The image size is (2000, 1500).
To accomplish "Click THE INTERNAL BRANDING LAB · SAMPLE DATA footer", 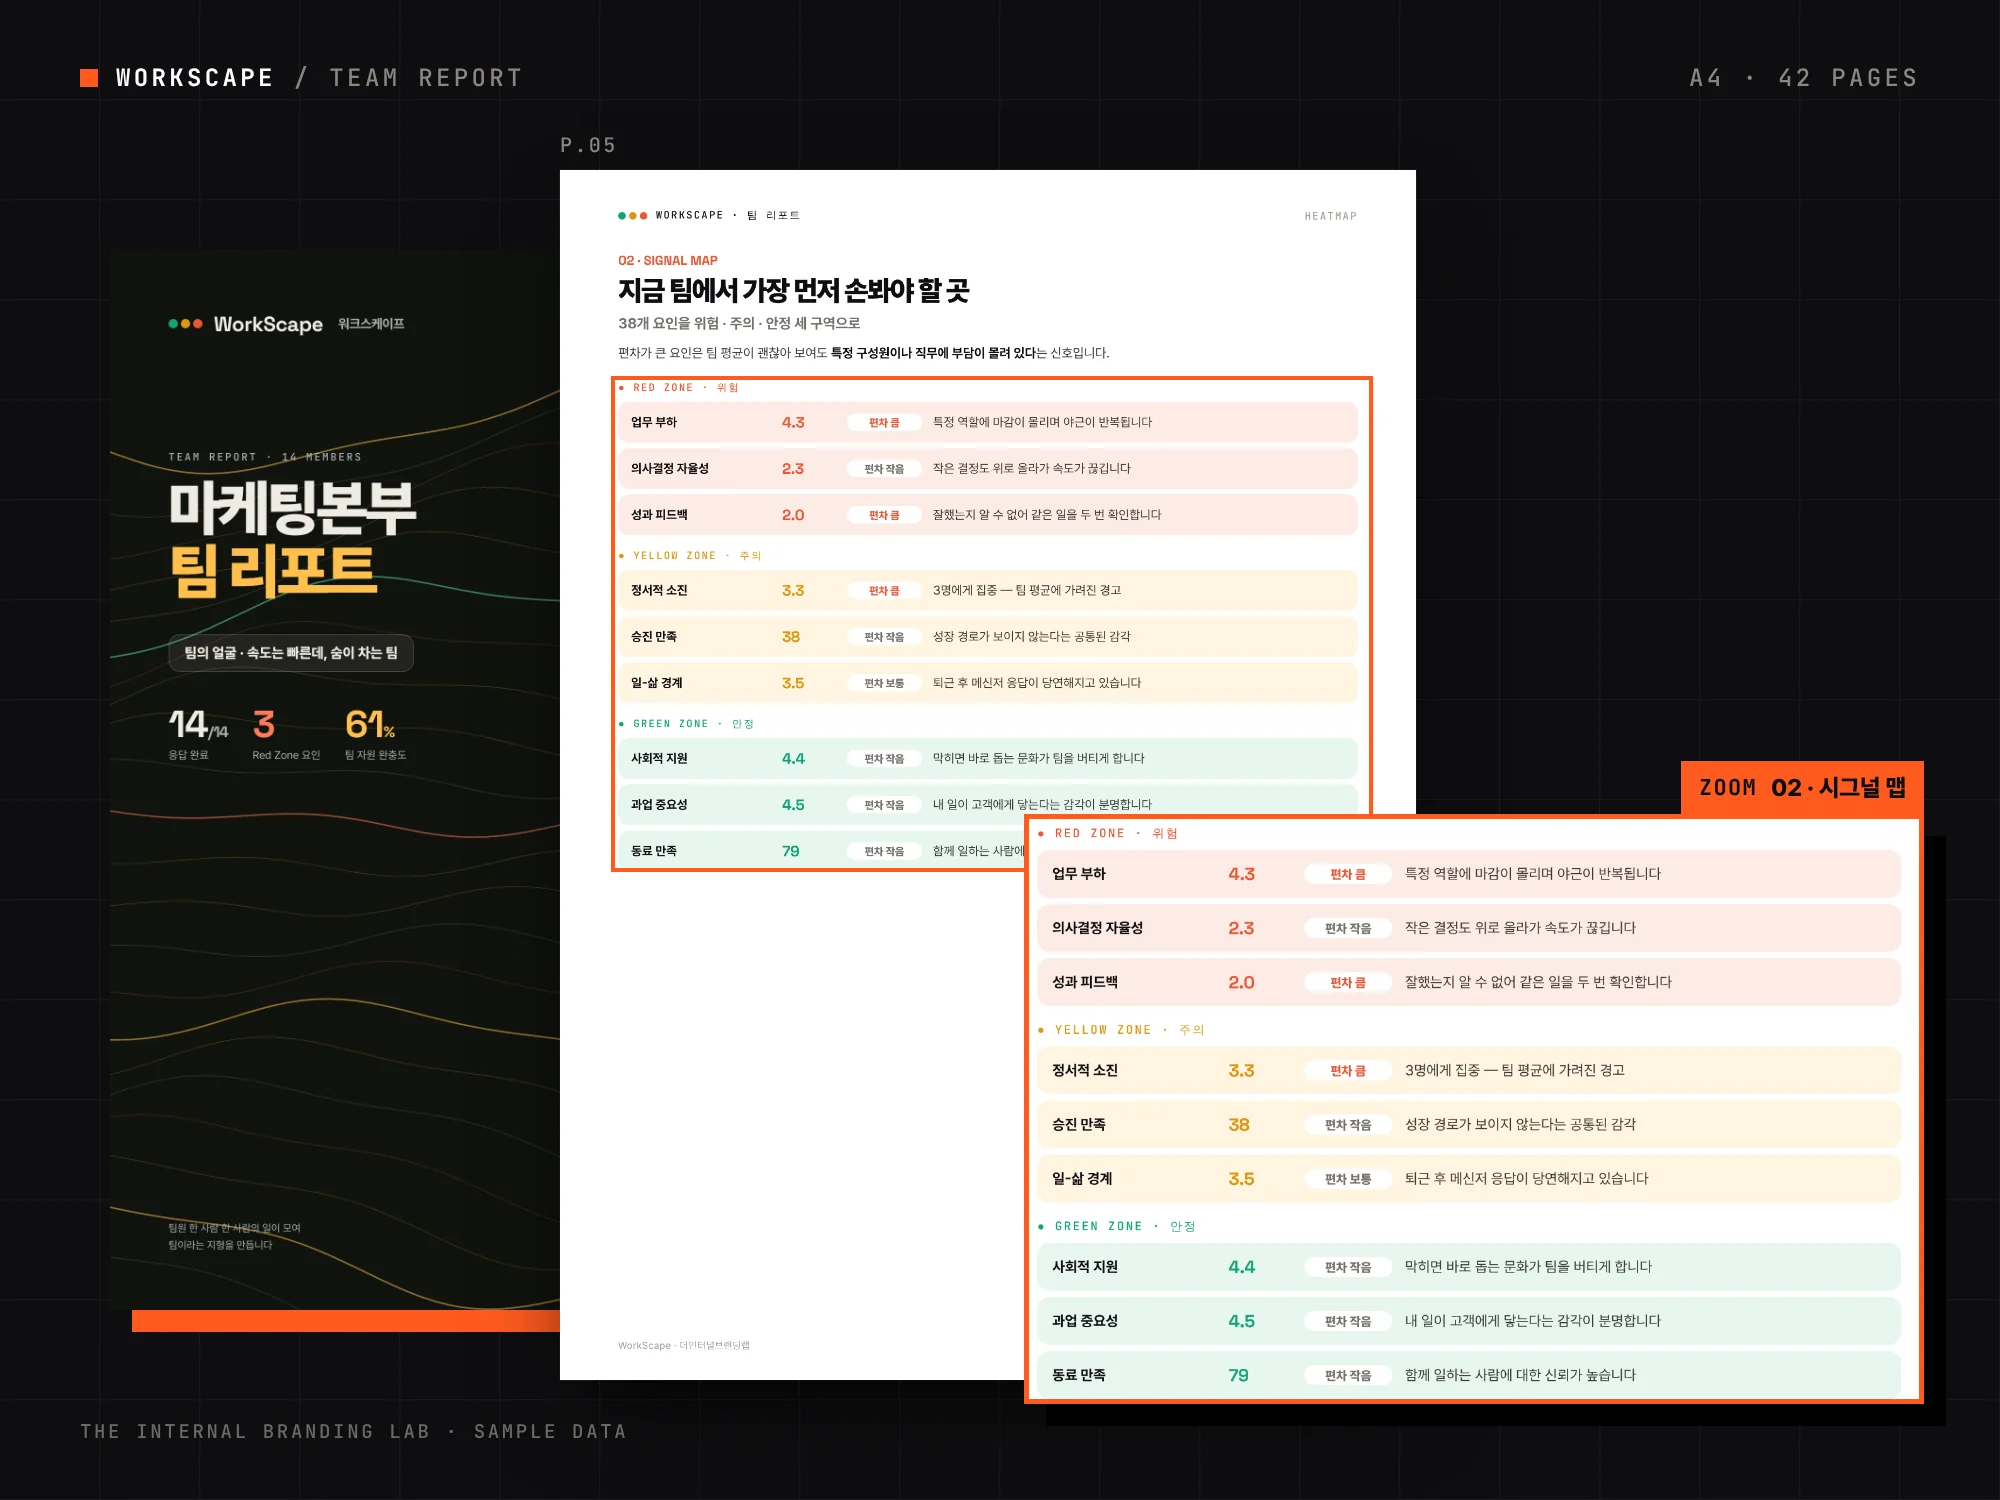I will tap(354, 1431).
